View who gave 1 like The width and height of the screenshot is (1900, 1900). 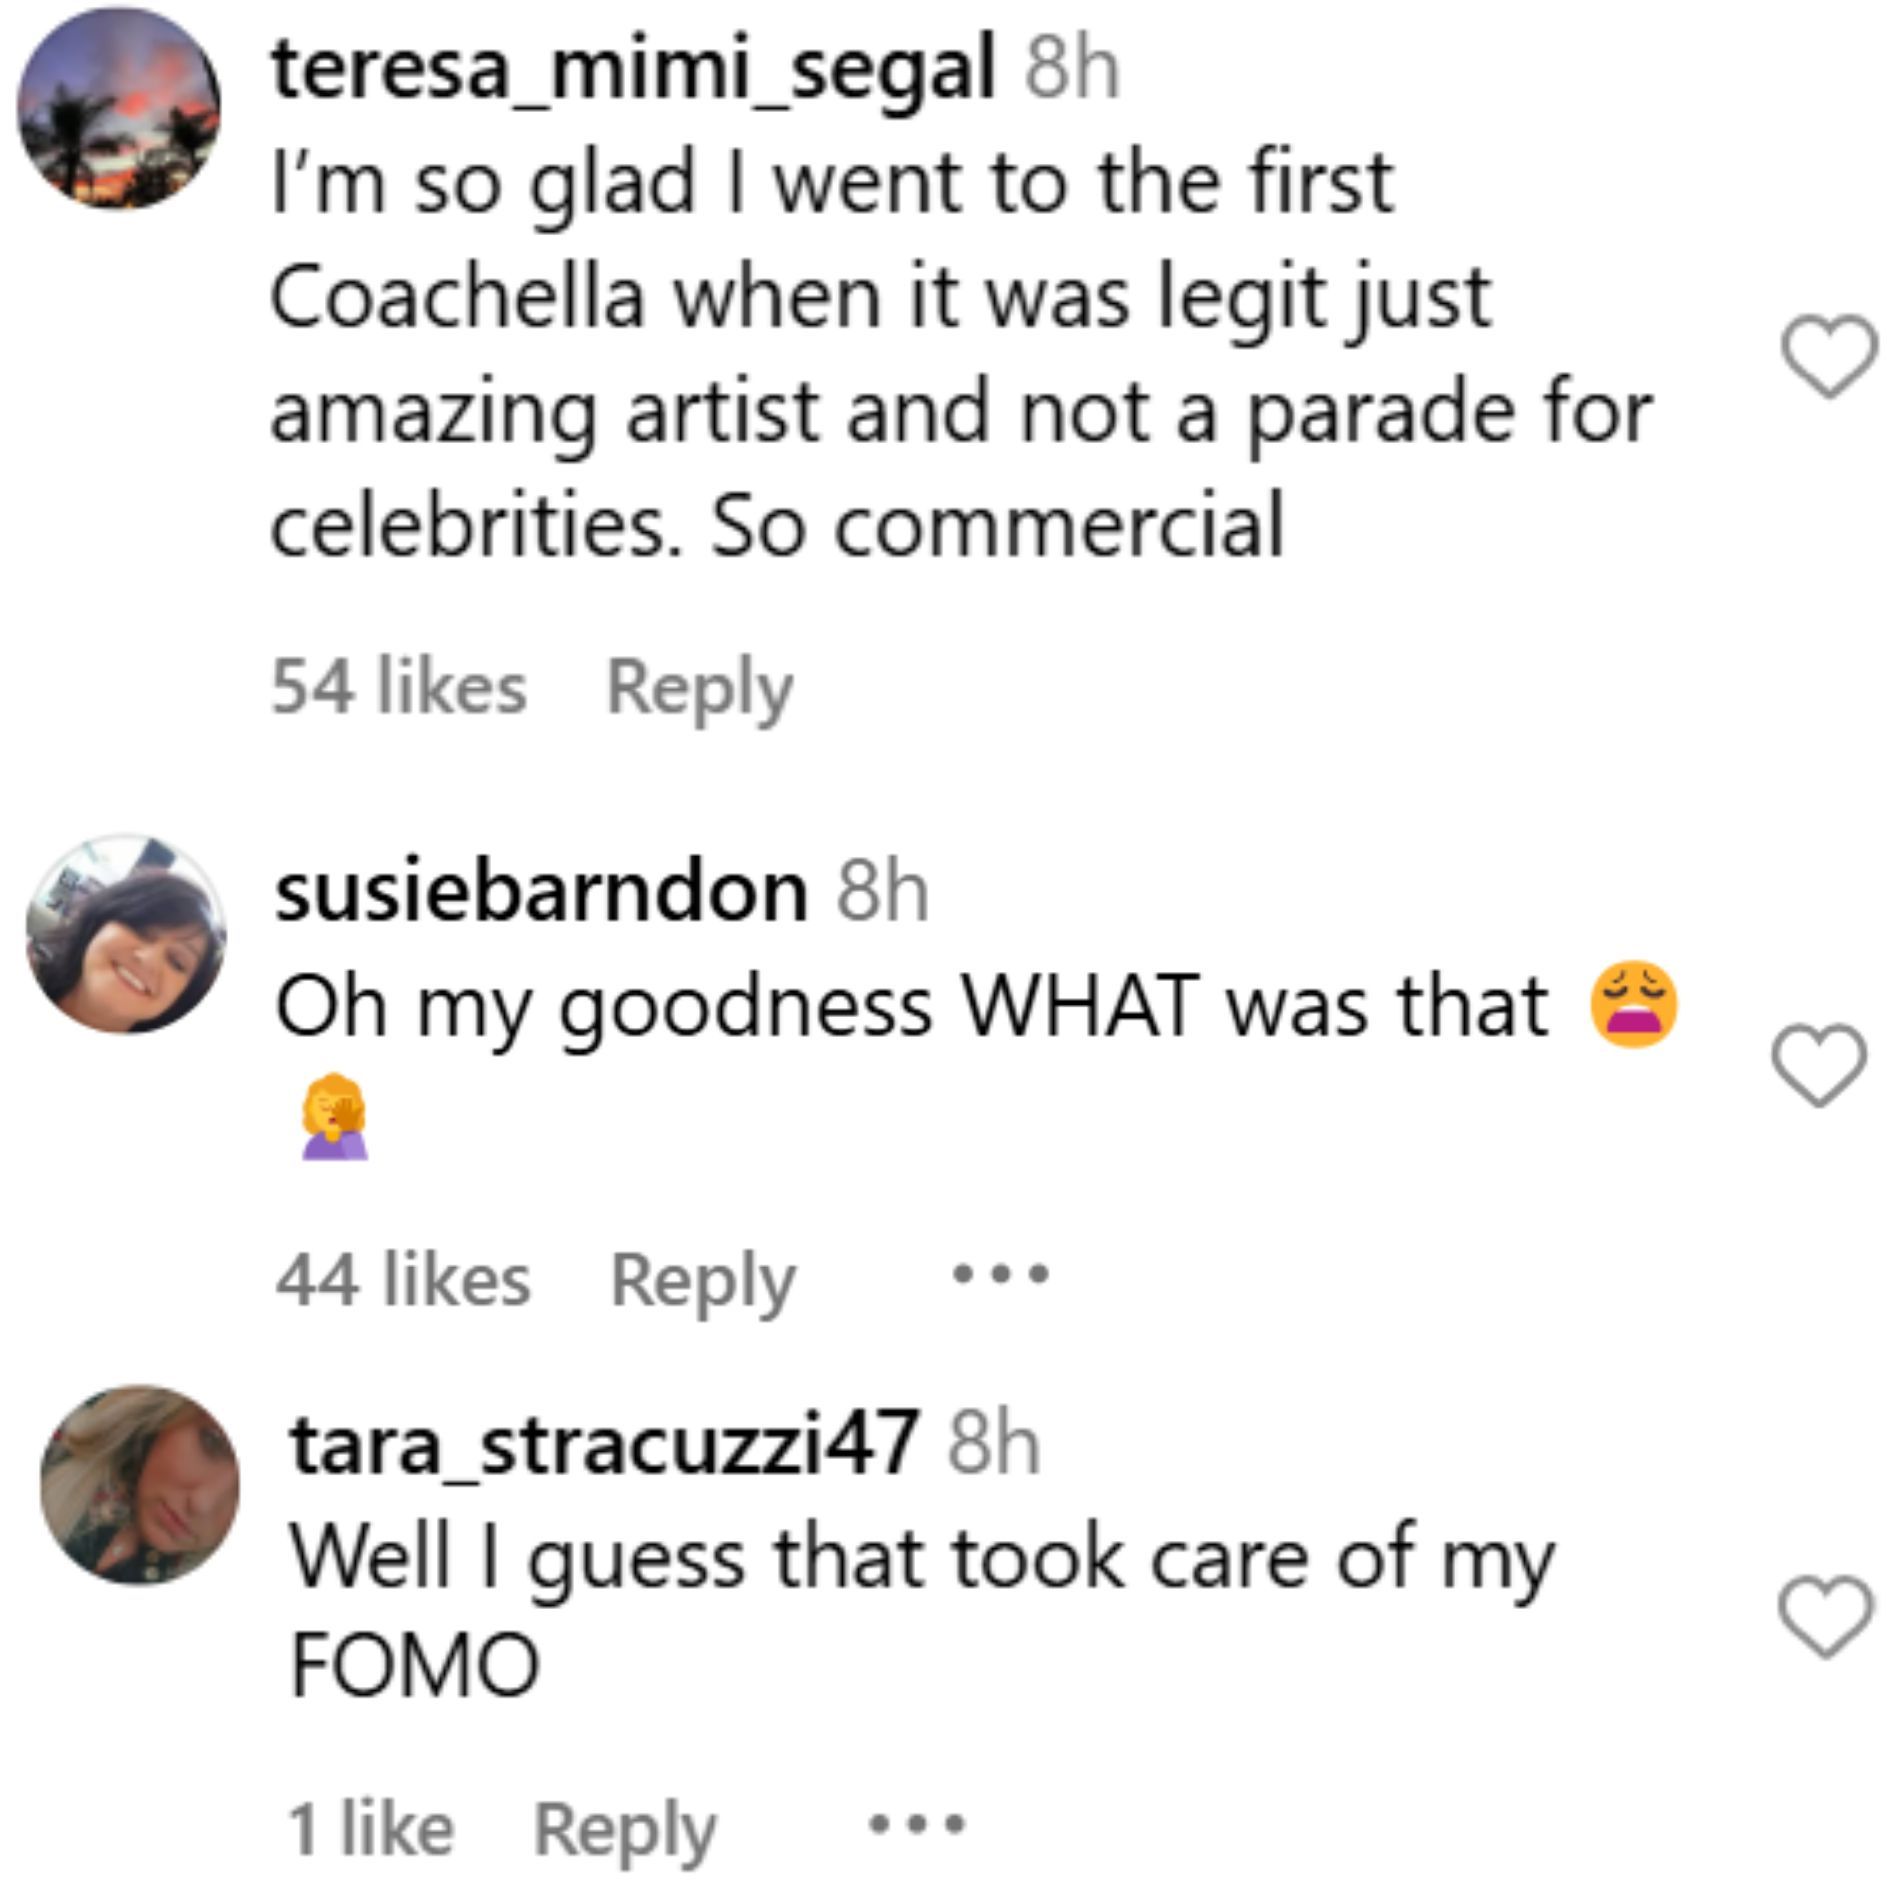tap(370, 1829)
